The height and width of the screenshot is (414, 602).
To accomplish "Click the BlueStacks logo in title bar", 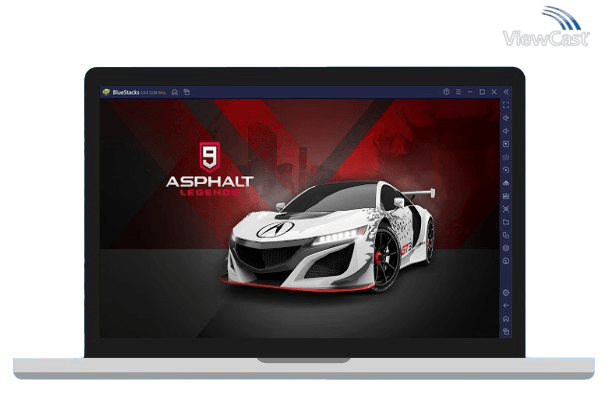I will [106, 92].
